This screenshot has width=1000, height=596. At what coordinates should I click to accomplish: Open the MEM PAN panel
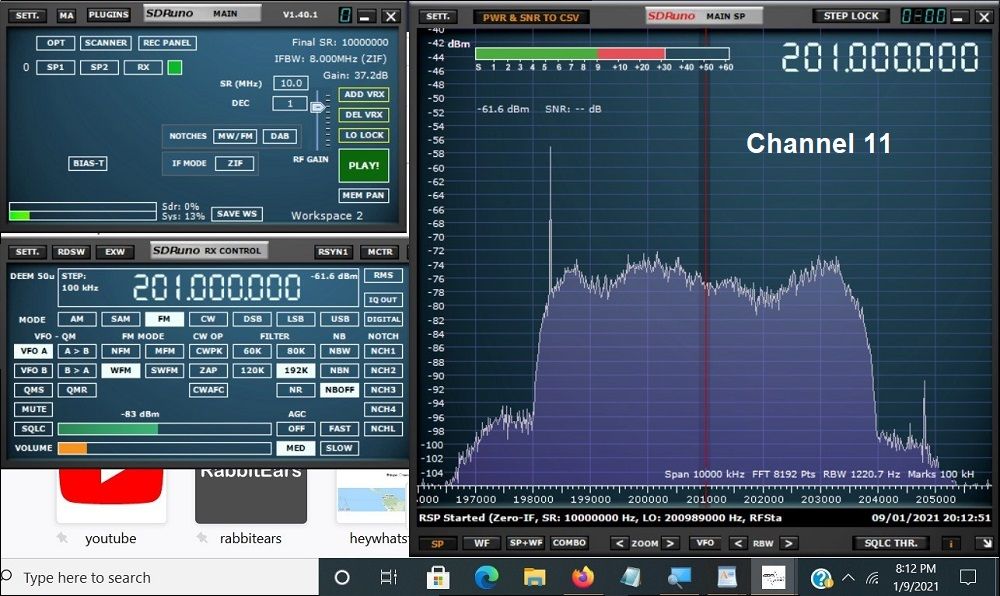[364, 195]
